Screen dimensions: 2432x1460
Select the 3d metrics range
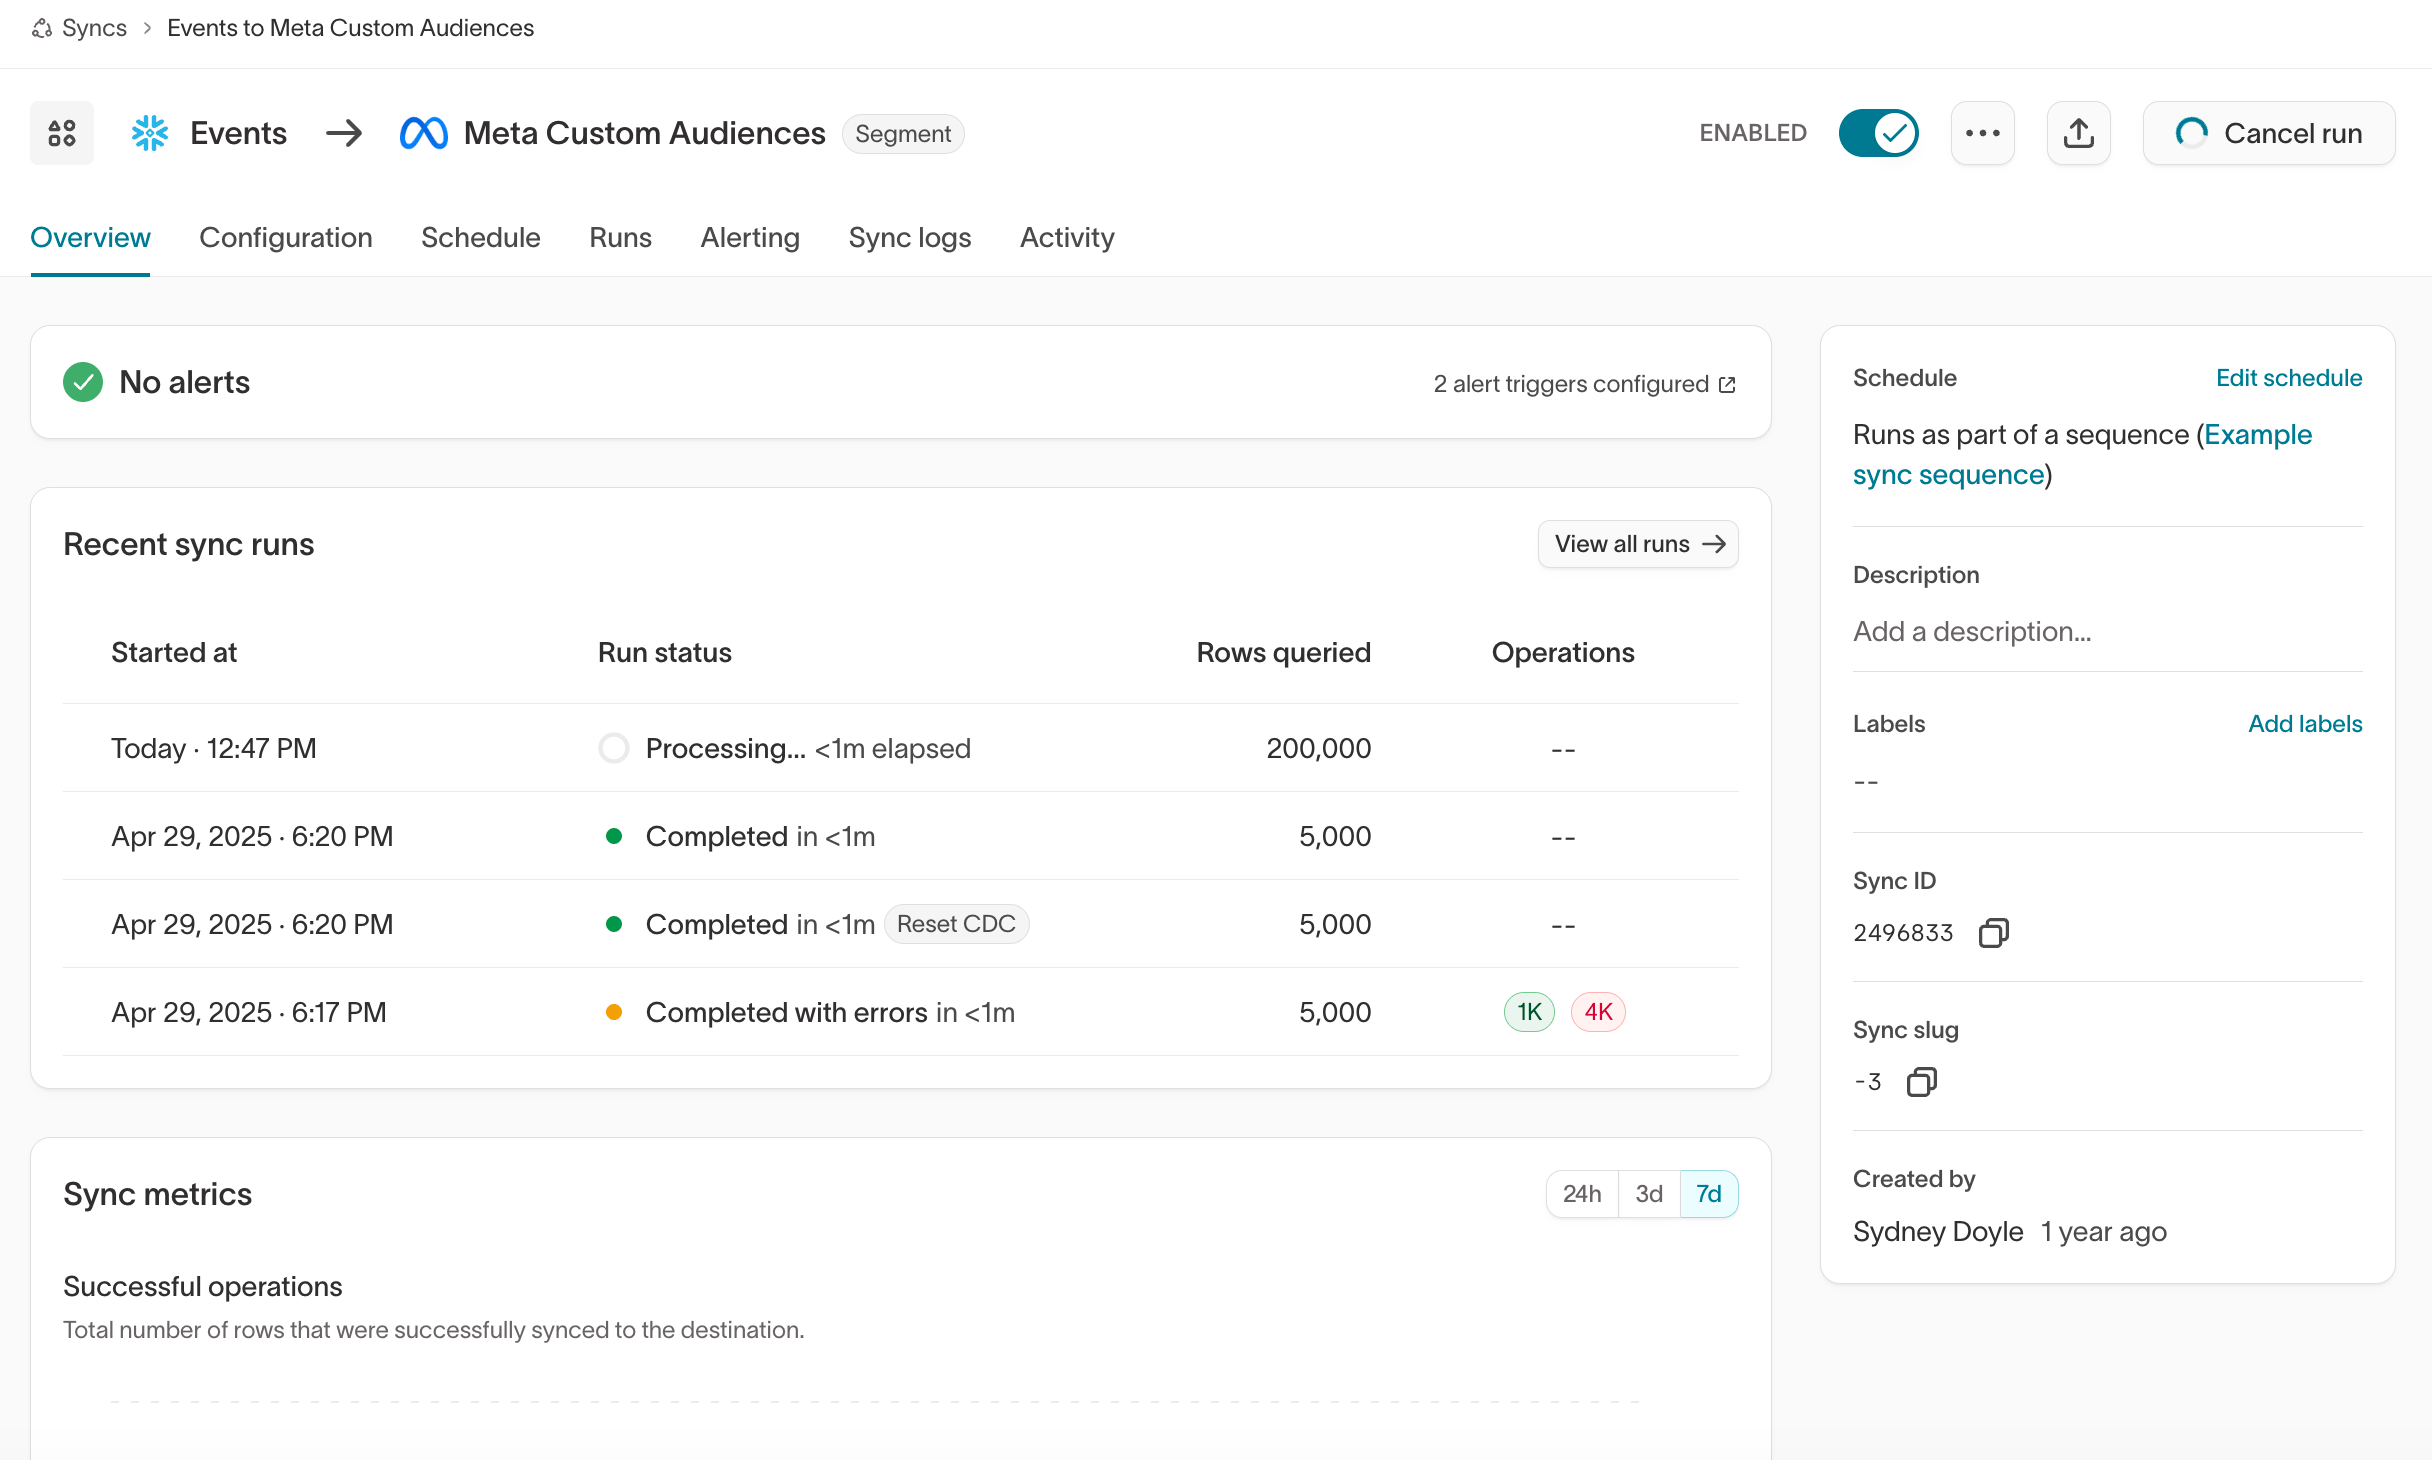point(1649,1194)
